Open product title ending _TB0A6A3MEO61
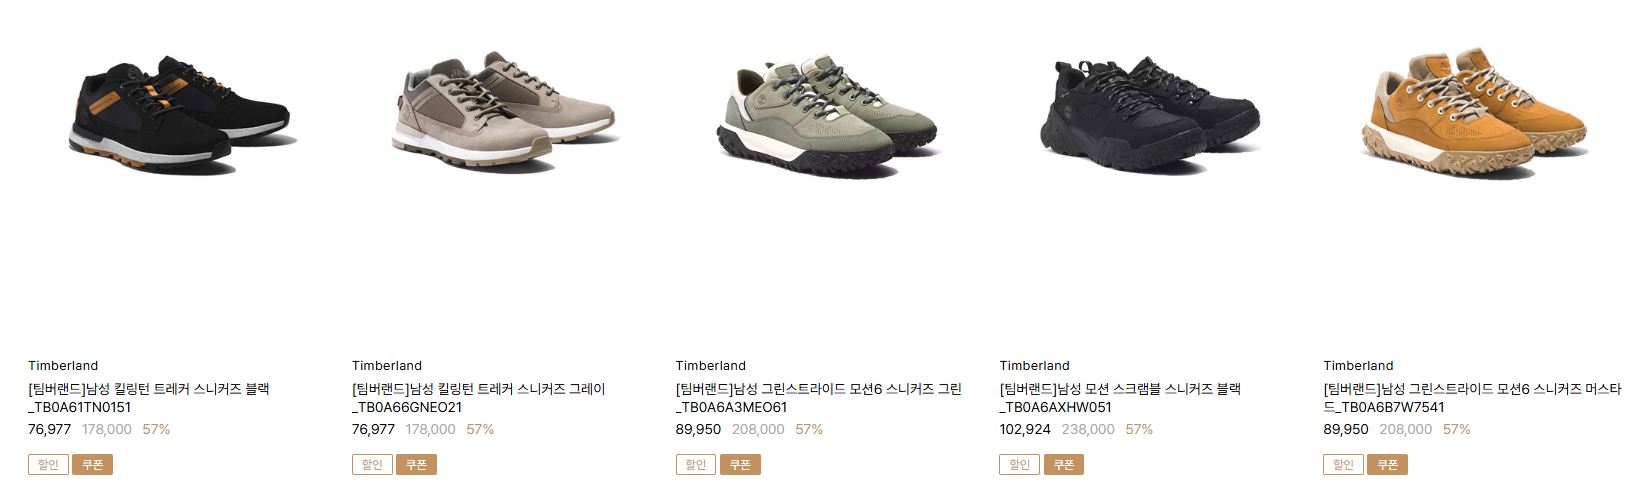The image size is (1630, 500). [x=819, y=398]
